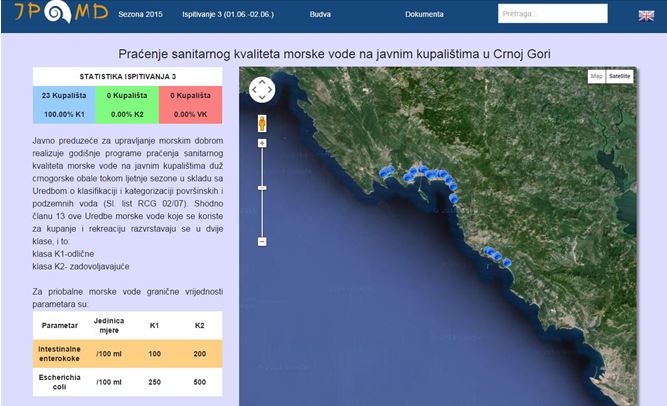
Task: Select the blue 23 Kupališta K1 box
Action: click(63, 106)
